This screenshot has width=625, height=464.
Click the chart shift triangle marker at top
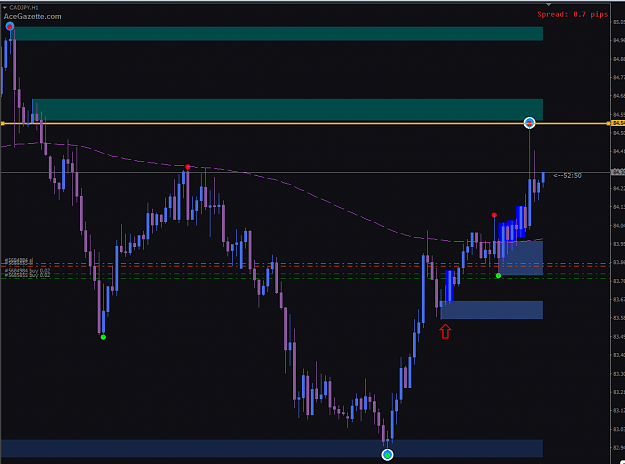tap(549, 5)
